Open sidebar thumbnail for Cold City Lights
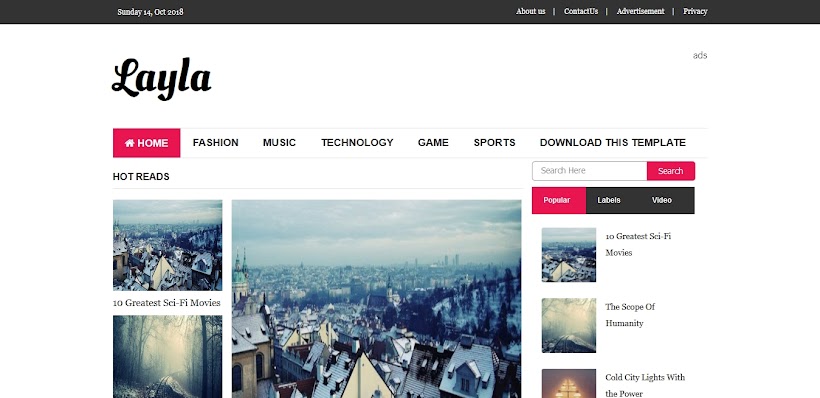Image resolution: width=820 pixels, height=398 pixels. (x=568, y=383)
